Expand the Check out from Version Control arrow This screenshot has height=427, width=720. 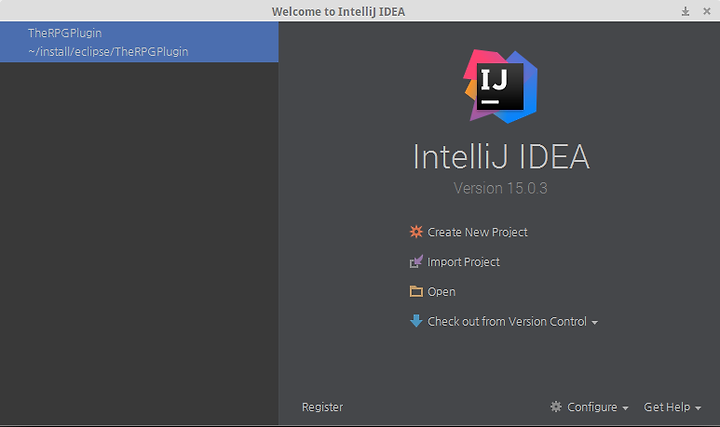[595, 322]
